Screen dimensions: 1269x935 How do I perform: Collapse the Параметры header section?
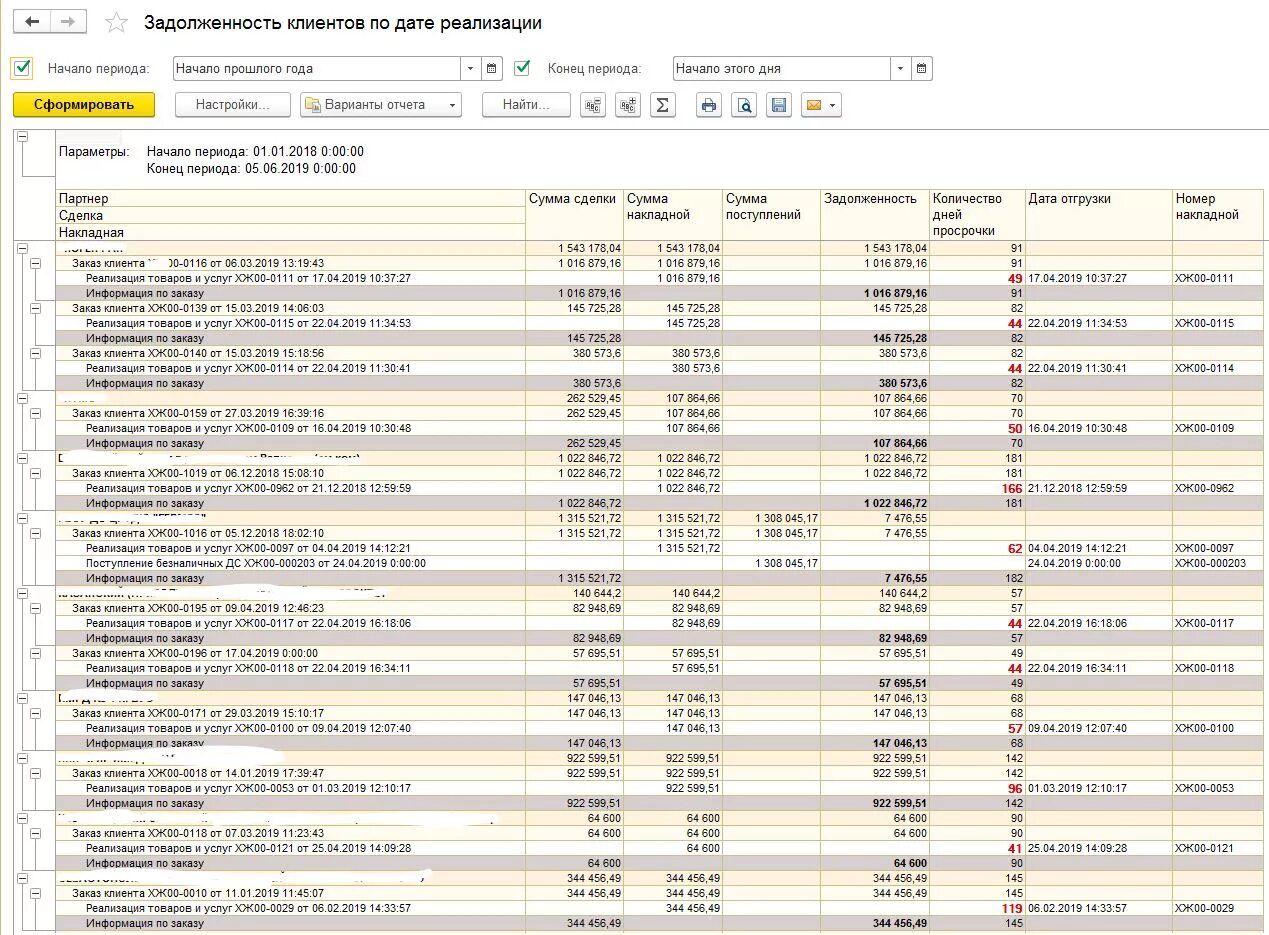[23, 137]
